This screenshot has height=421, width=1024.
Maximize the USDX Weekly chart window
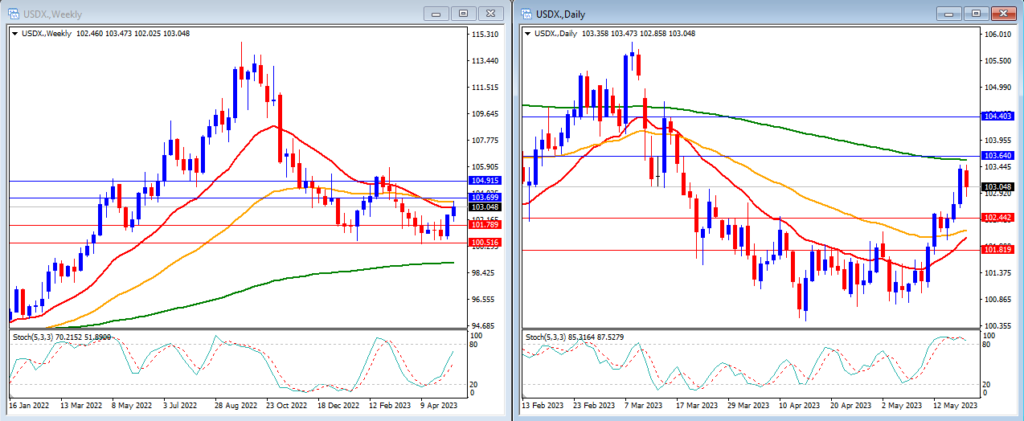click(462, 14)
